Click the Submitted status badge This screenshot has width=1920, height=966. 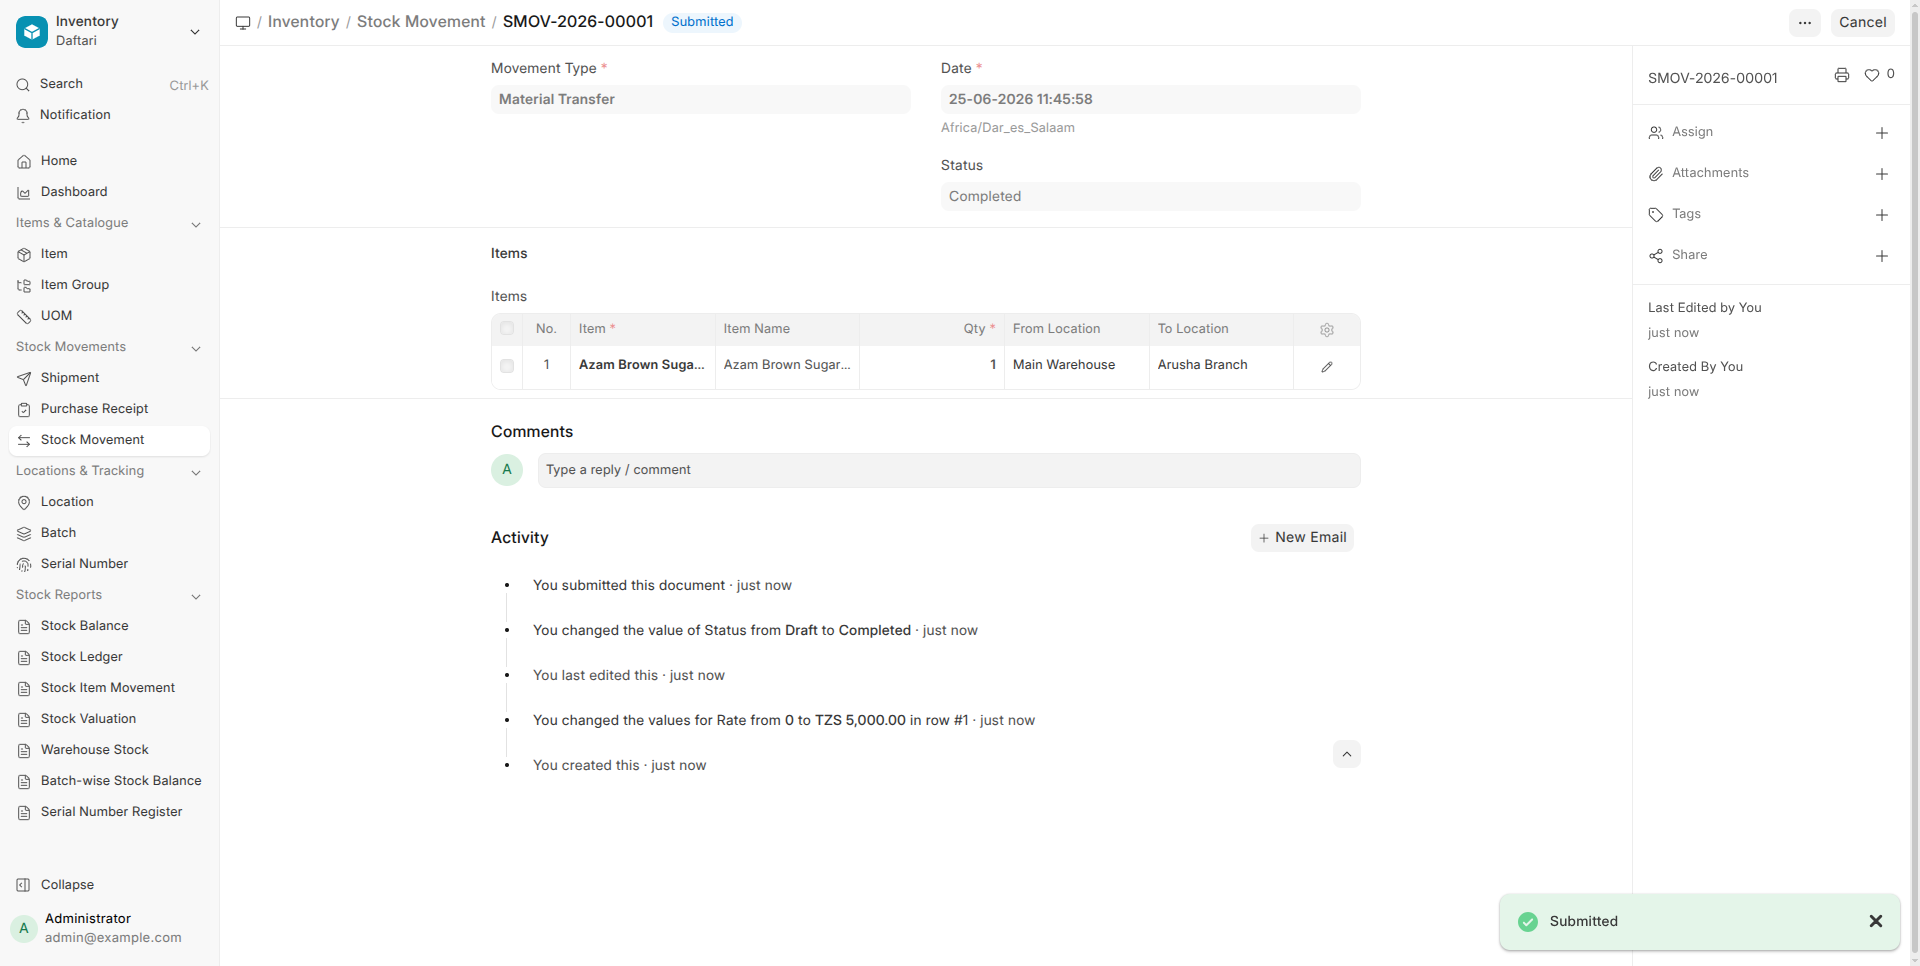point(702,22)
